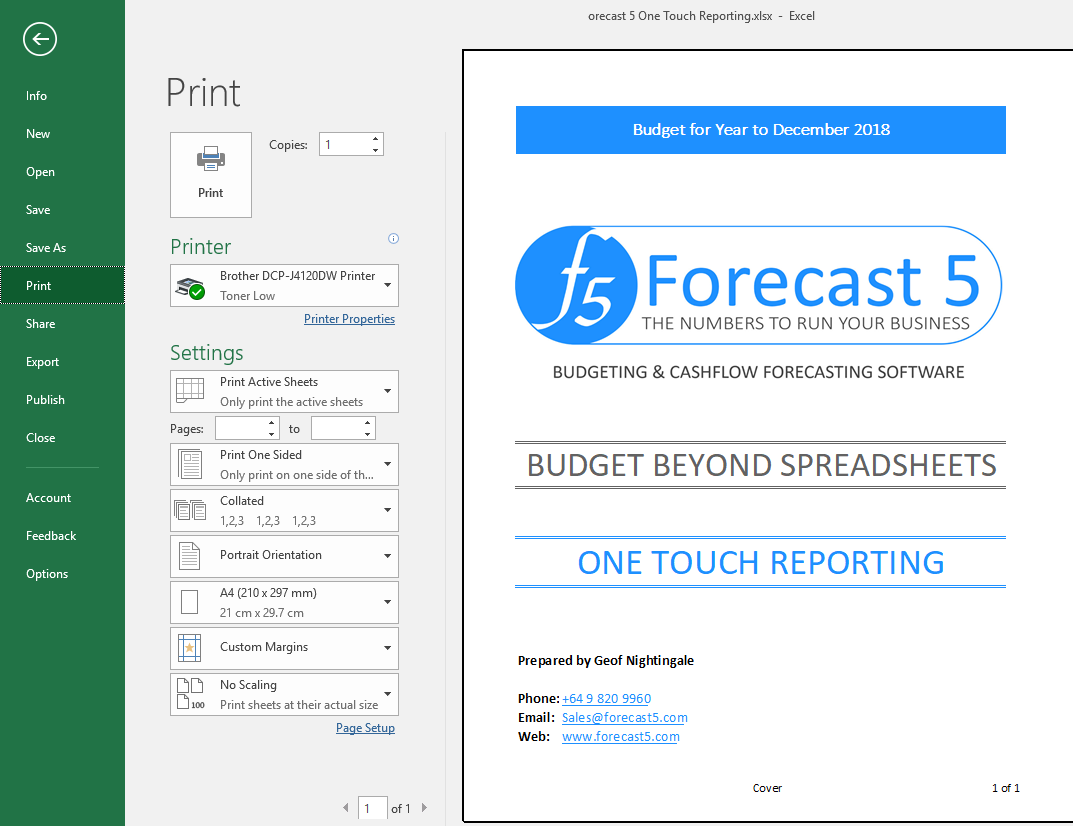Click the '1 of 1' footer text in preview
Viewport: 1073px width, 826px height.
click(x=1005, y=788)
